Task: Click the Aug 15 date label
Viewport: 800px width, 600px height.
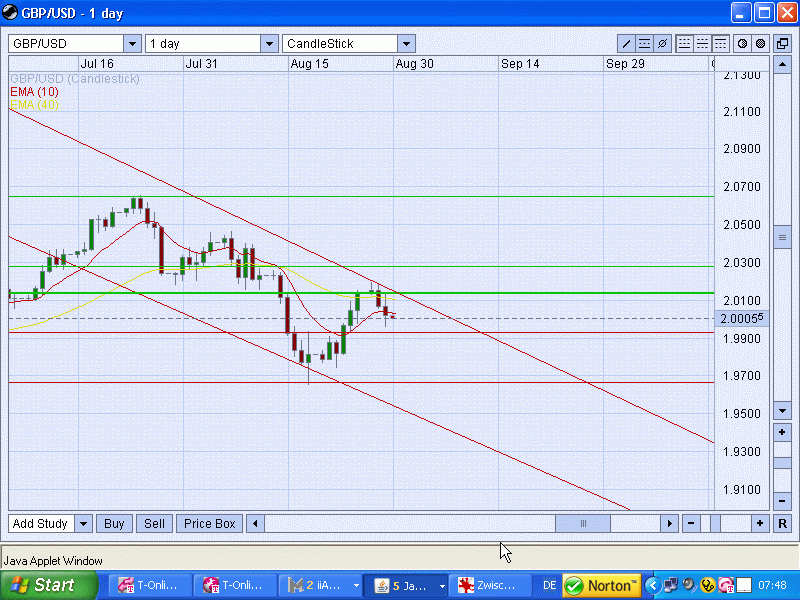Action: tap(309, 64)
